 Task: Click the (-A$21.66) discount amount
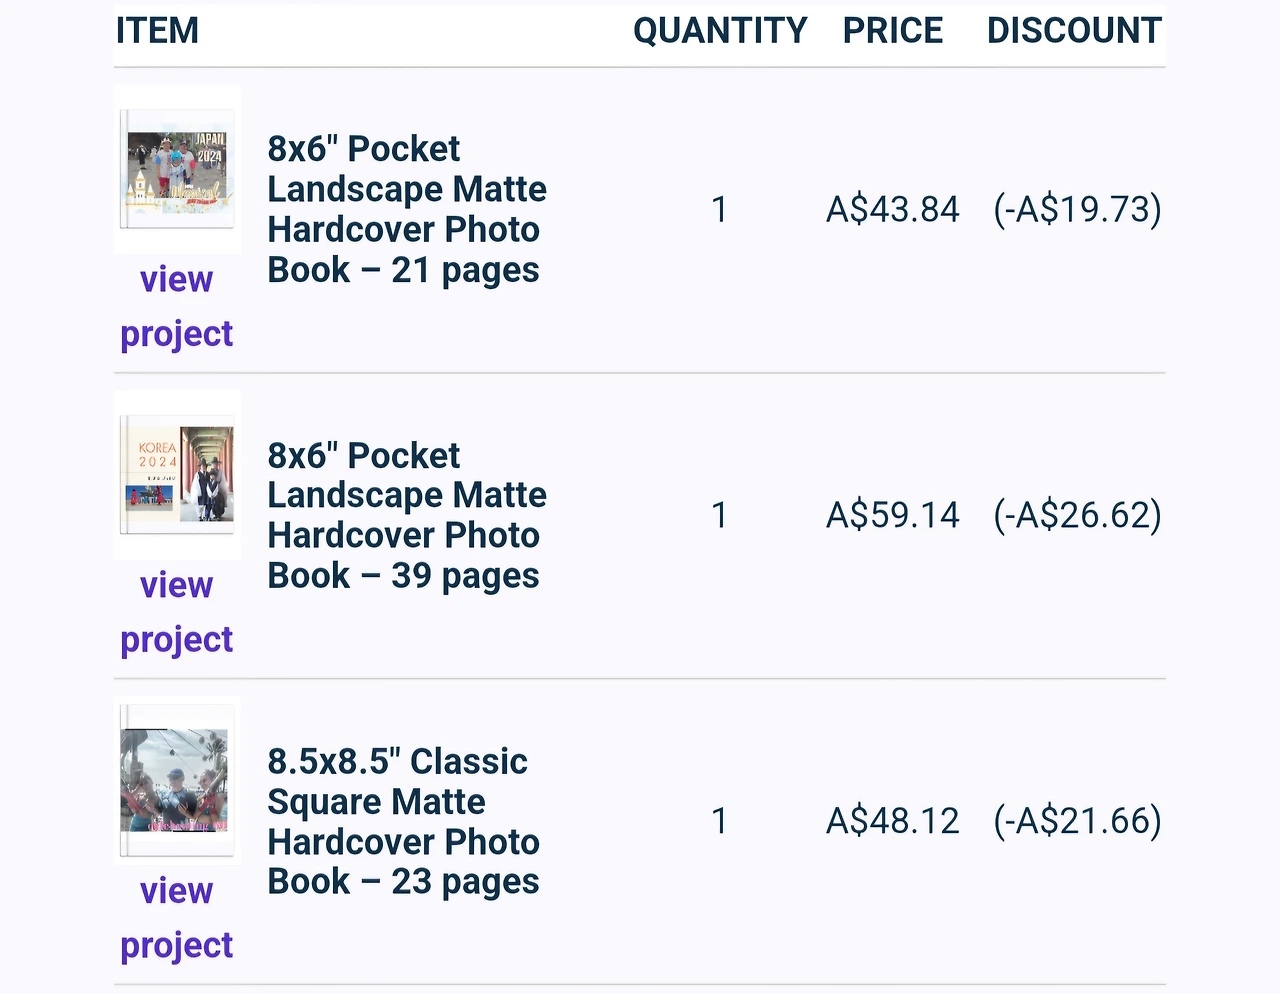coord(1077,821)
